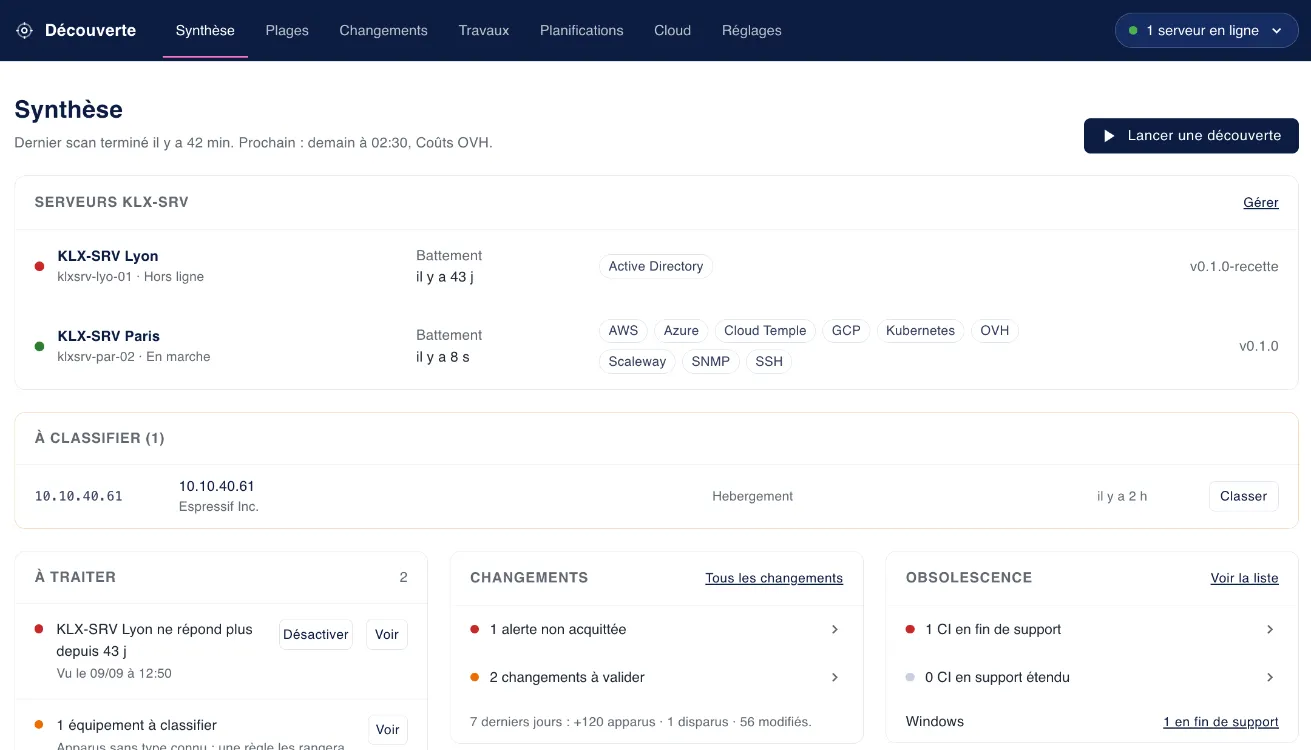Click the Lancer une découverte button

pyautogui.click(x=1191, y=136)
